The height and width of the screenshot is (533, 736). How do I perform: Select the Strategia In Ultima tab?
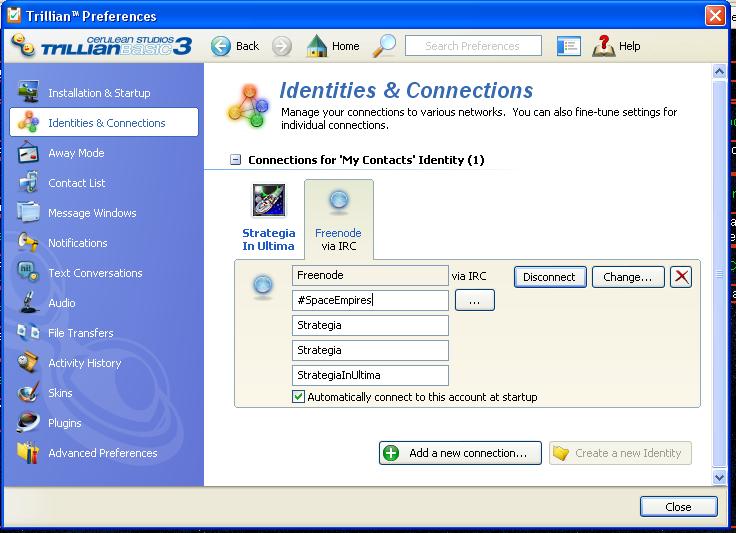pyautogui.click(x=268, y=218)
